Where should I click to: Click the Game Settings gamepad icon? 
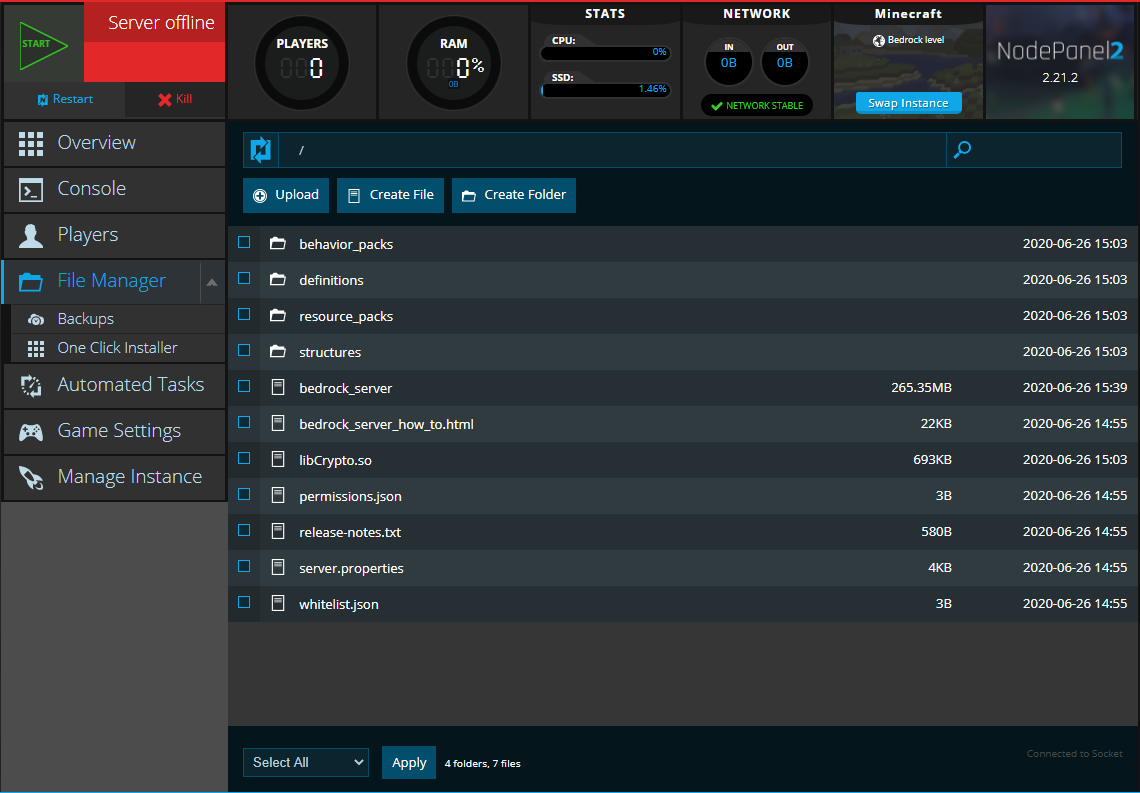(x=31, y=431)
